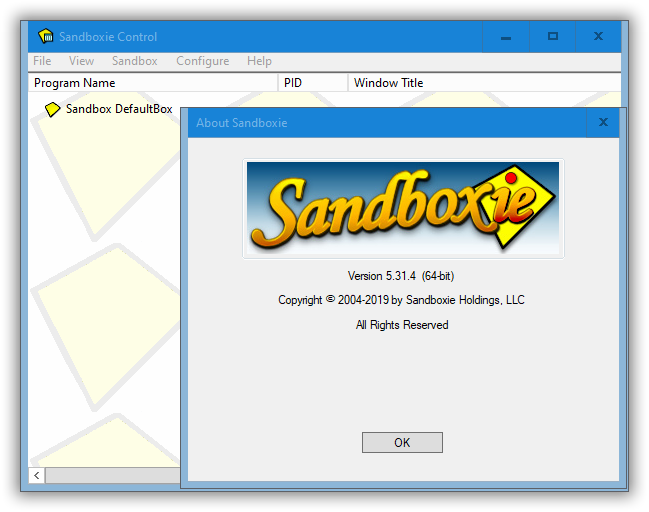The width and height of the screenshot is (649, 512).
Task: Open the View menu
Action: click(x=81, y=61)
